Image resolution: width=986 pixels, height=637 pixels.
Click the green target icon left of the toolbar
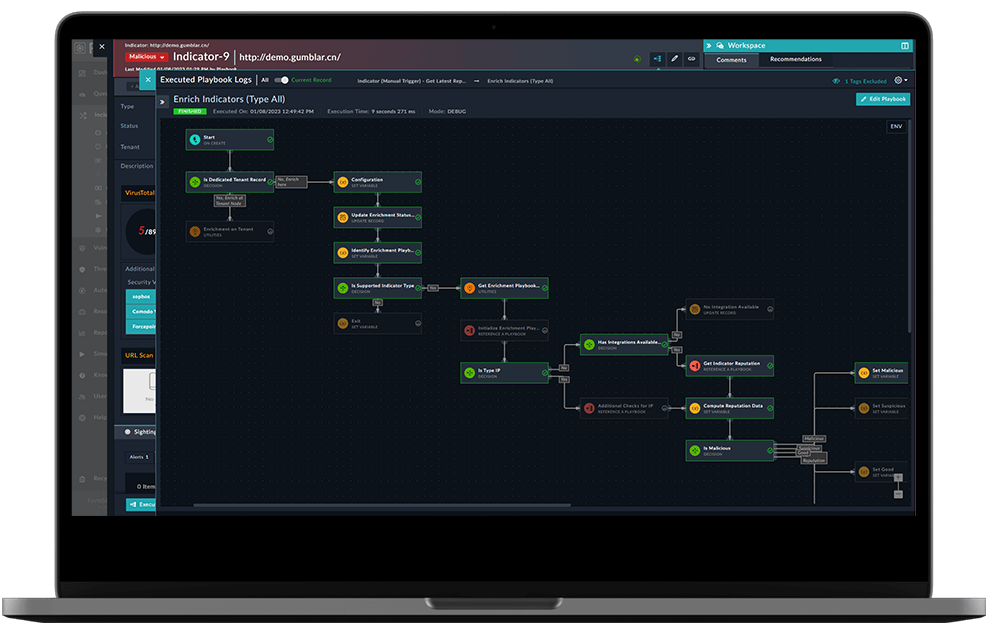(637, 60)
